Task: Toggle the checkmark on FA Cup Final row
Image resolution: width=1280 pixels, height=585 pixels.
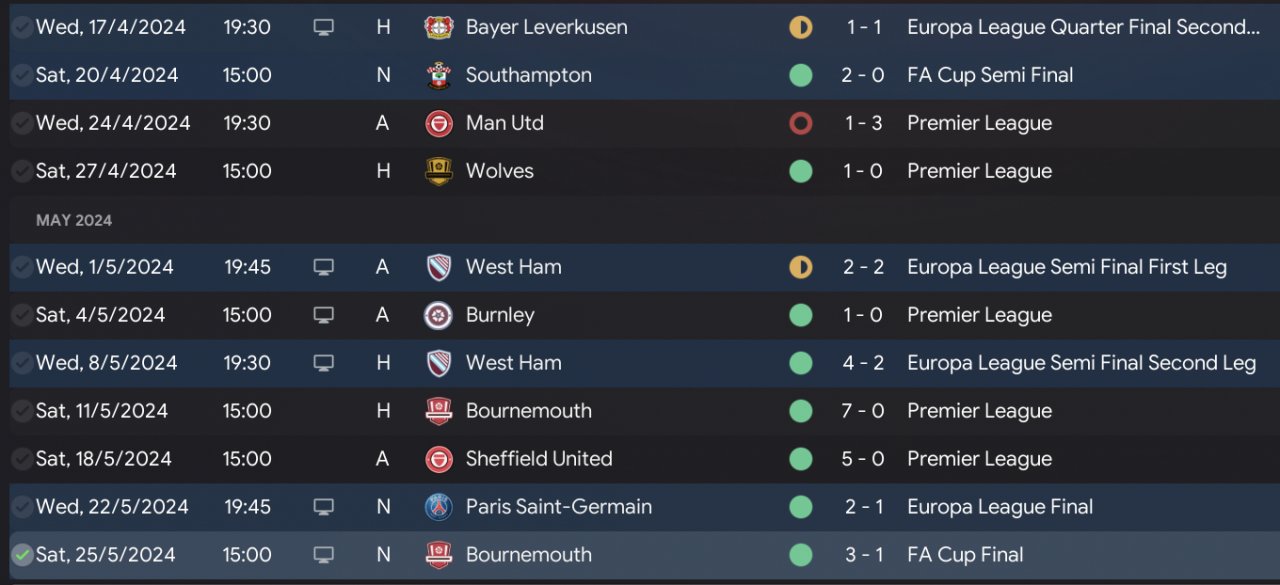Action: coord(21,555)
